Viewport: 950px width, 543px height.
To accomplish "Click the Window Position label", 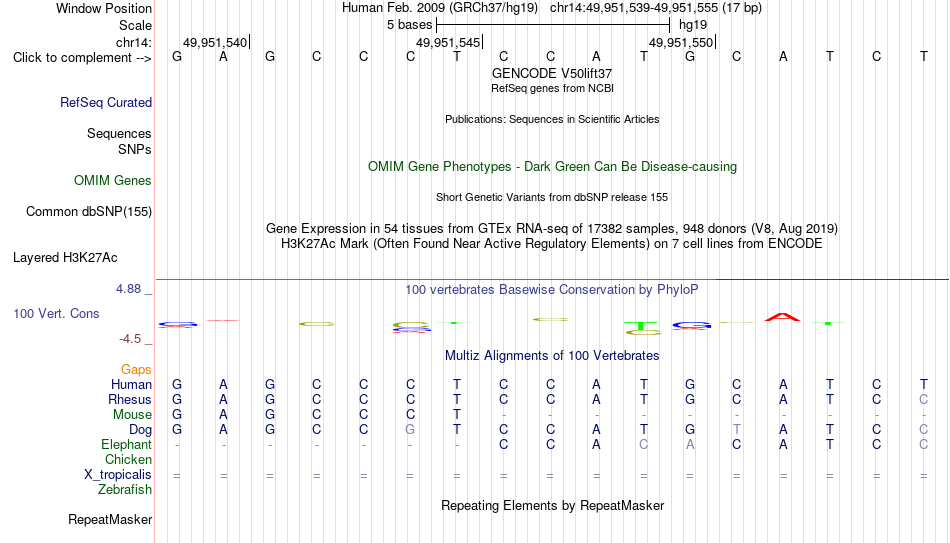I will click(x=104, y=8).
